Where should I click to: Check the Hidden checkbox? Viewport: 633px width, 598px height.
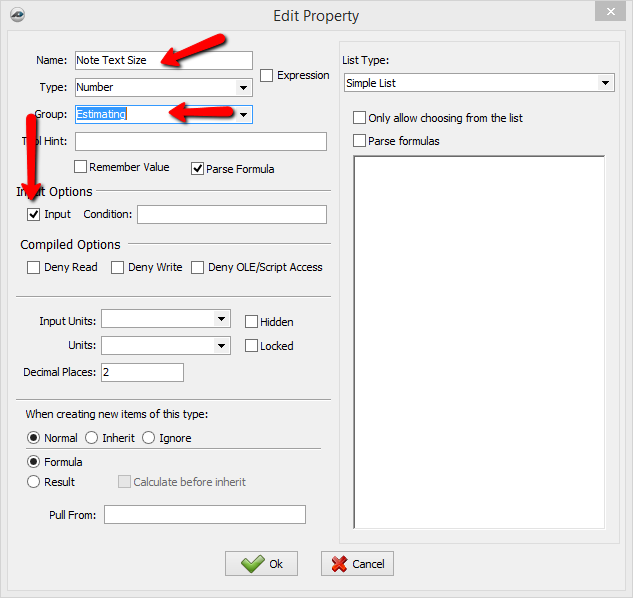pos(251,322)
